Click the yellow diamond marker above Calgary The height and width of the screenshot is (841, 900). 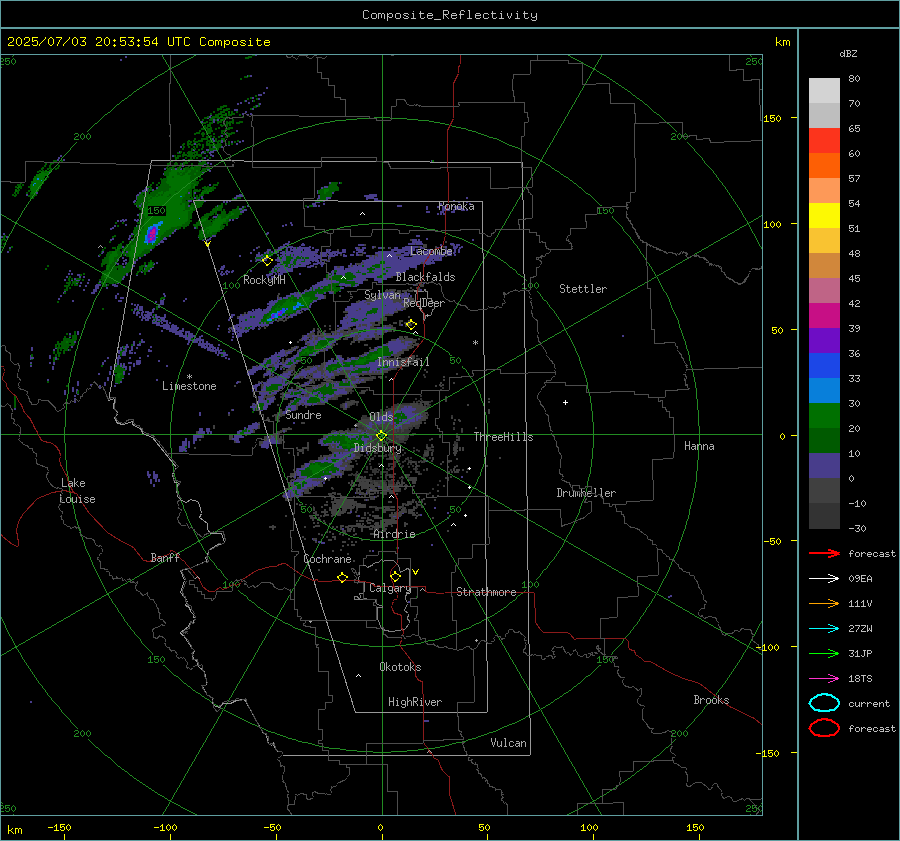coord(395,576)
